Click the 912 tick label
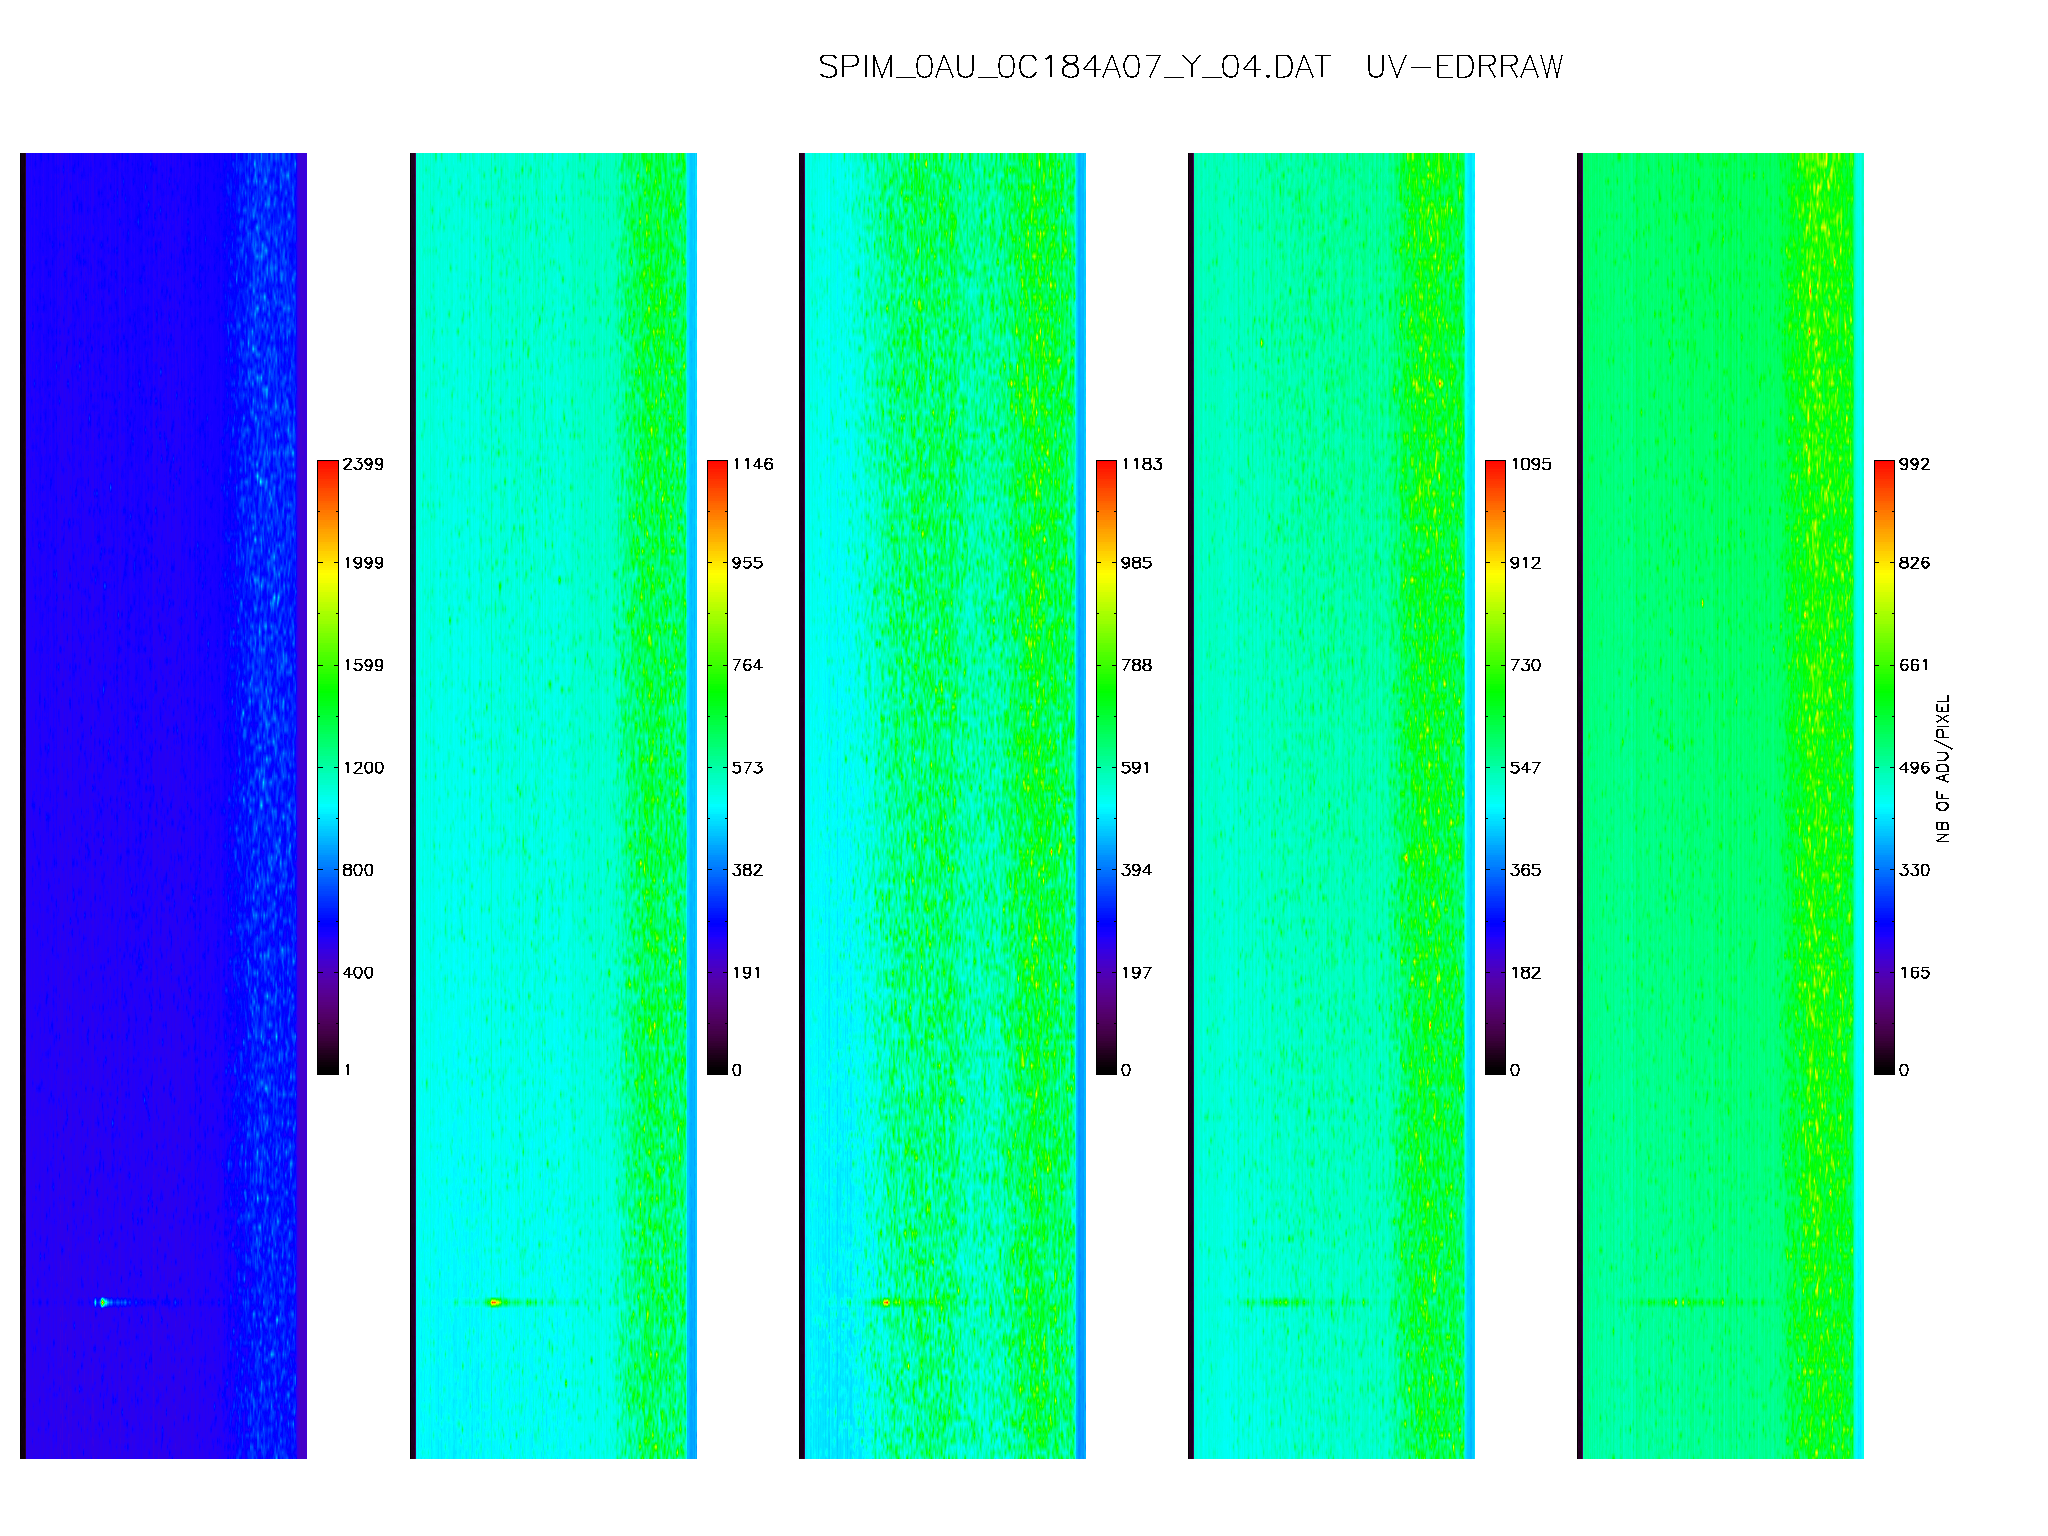The image size is (2048, 1536). click(1525, 563)
